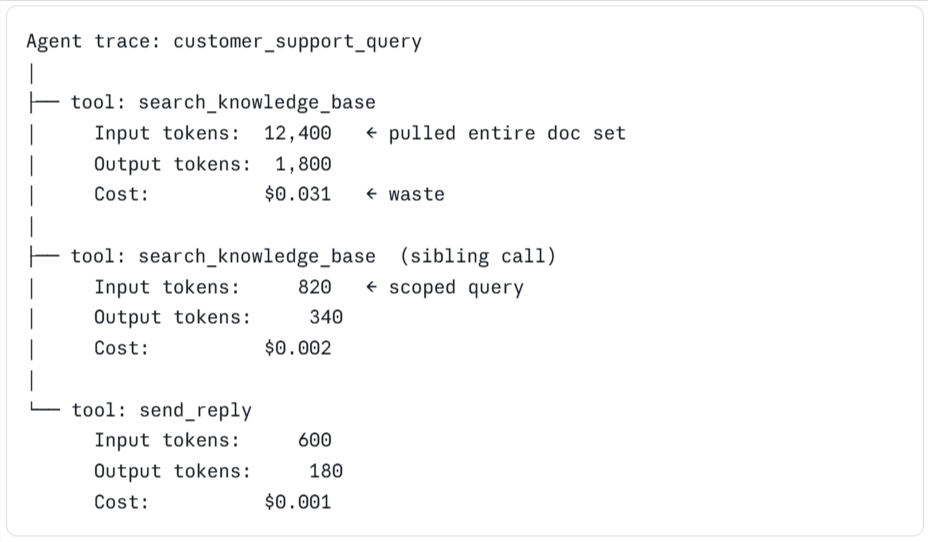Click the 600 input tokens value
Screen dimensions: 928x542
pyautogui.click(x=314, y=441)
